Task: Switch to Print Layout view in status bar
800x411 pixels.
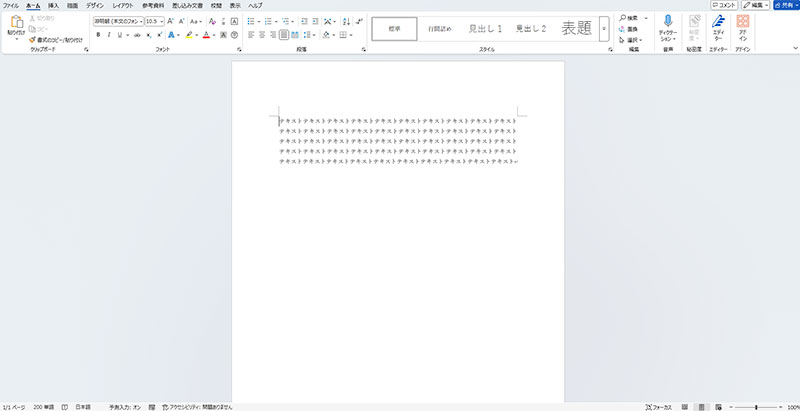Action: pyautogui.click(x=702, y=407)
